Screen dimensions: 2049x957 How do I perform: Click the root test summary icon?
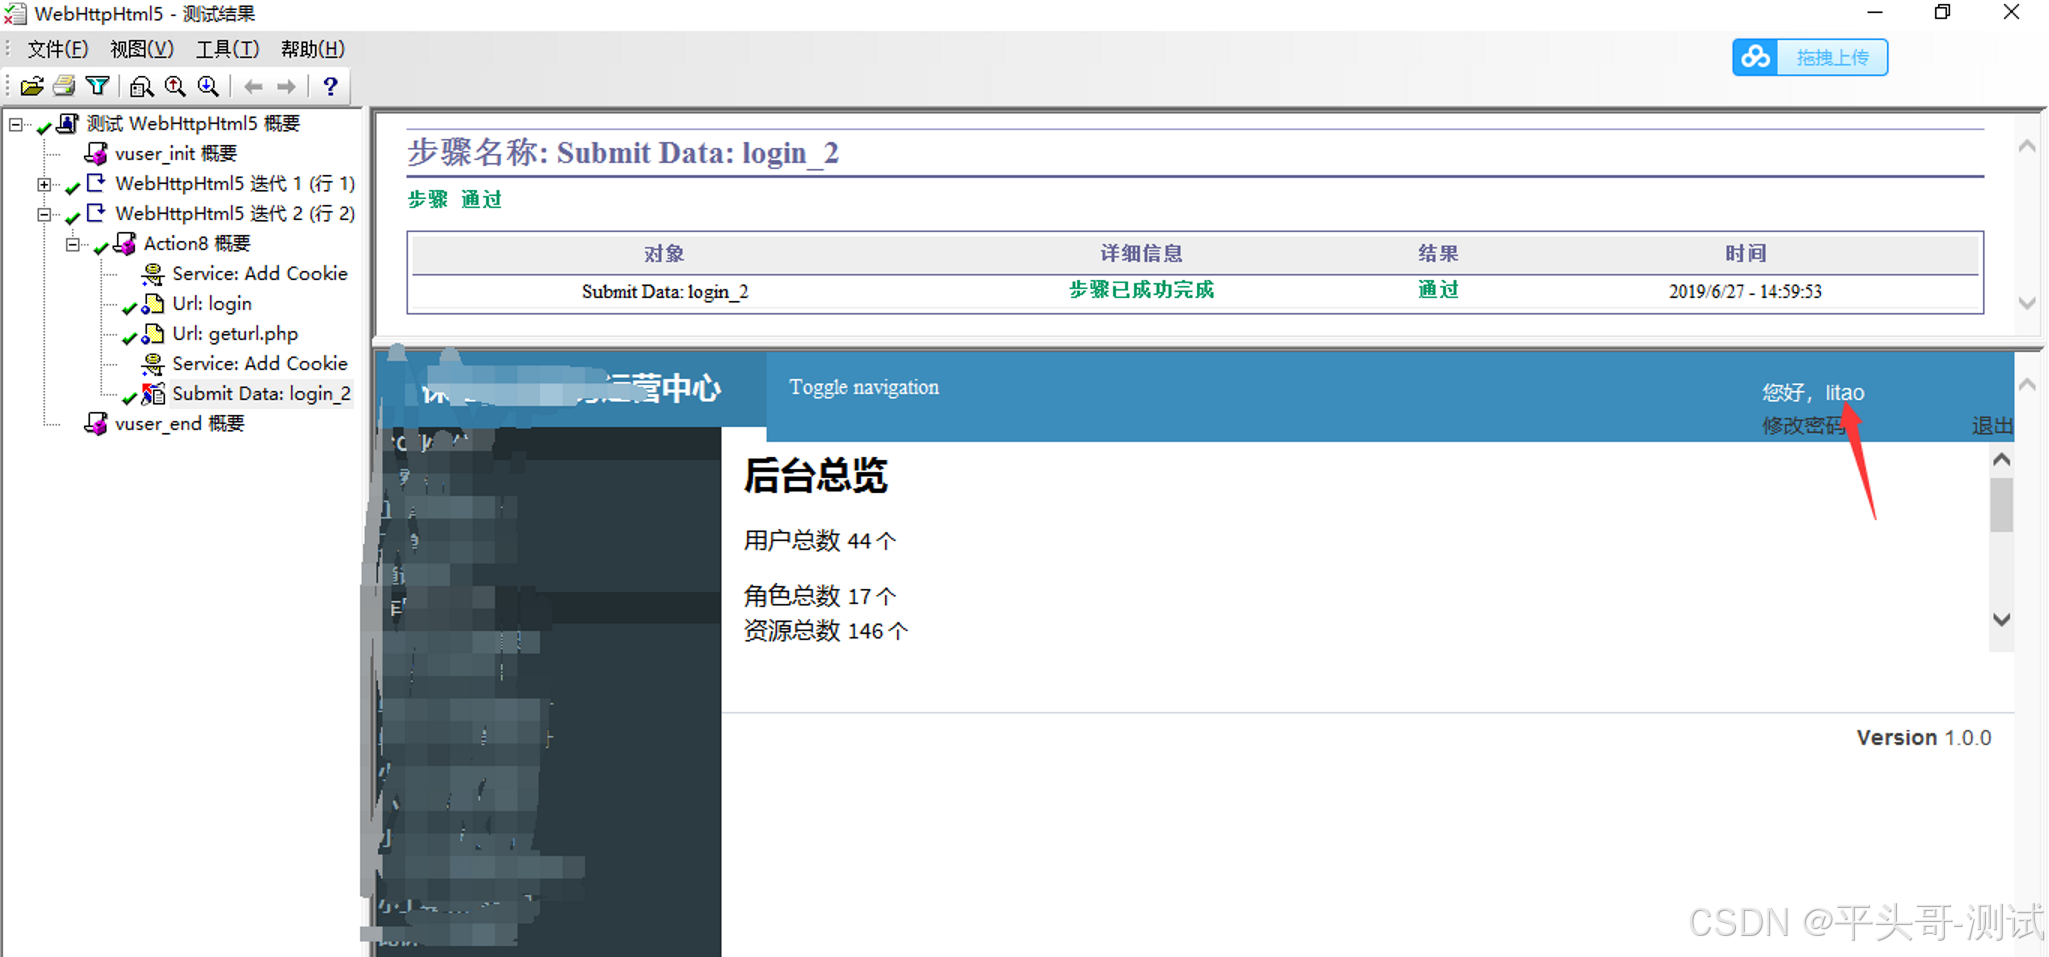pyautogui.click(x=67, y=123)
